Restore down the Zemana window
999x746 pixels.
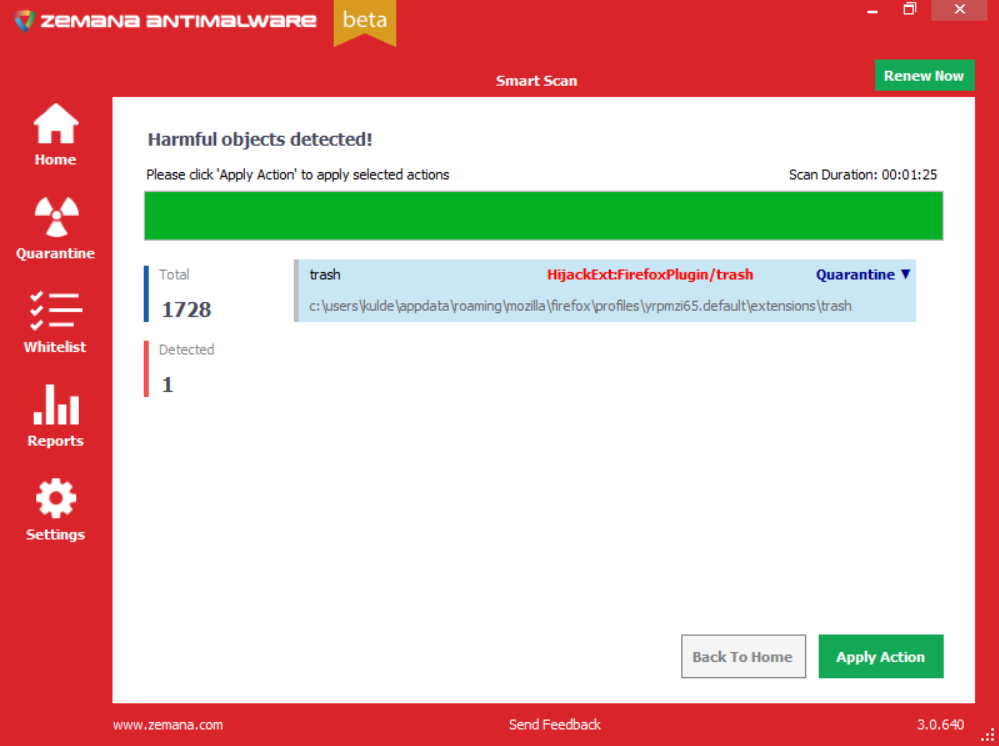pos(910,10)
